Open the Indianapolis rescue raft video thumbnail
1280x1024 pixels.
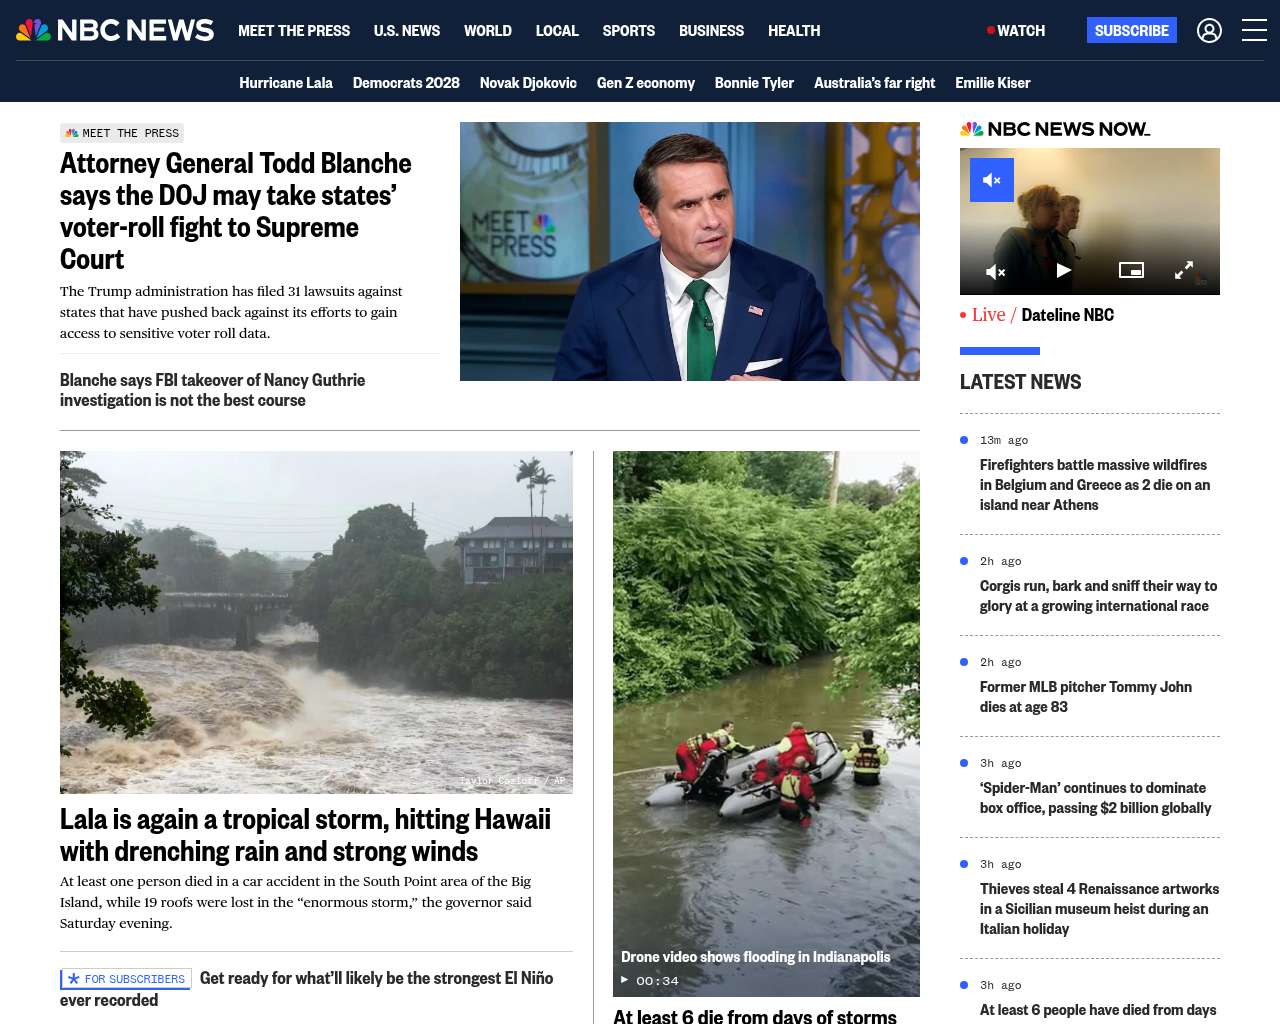766,724
